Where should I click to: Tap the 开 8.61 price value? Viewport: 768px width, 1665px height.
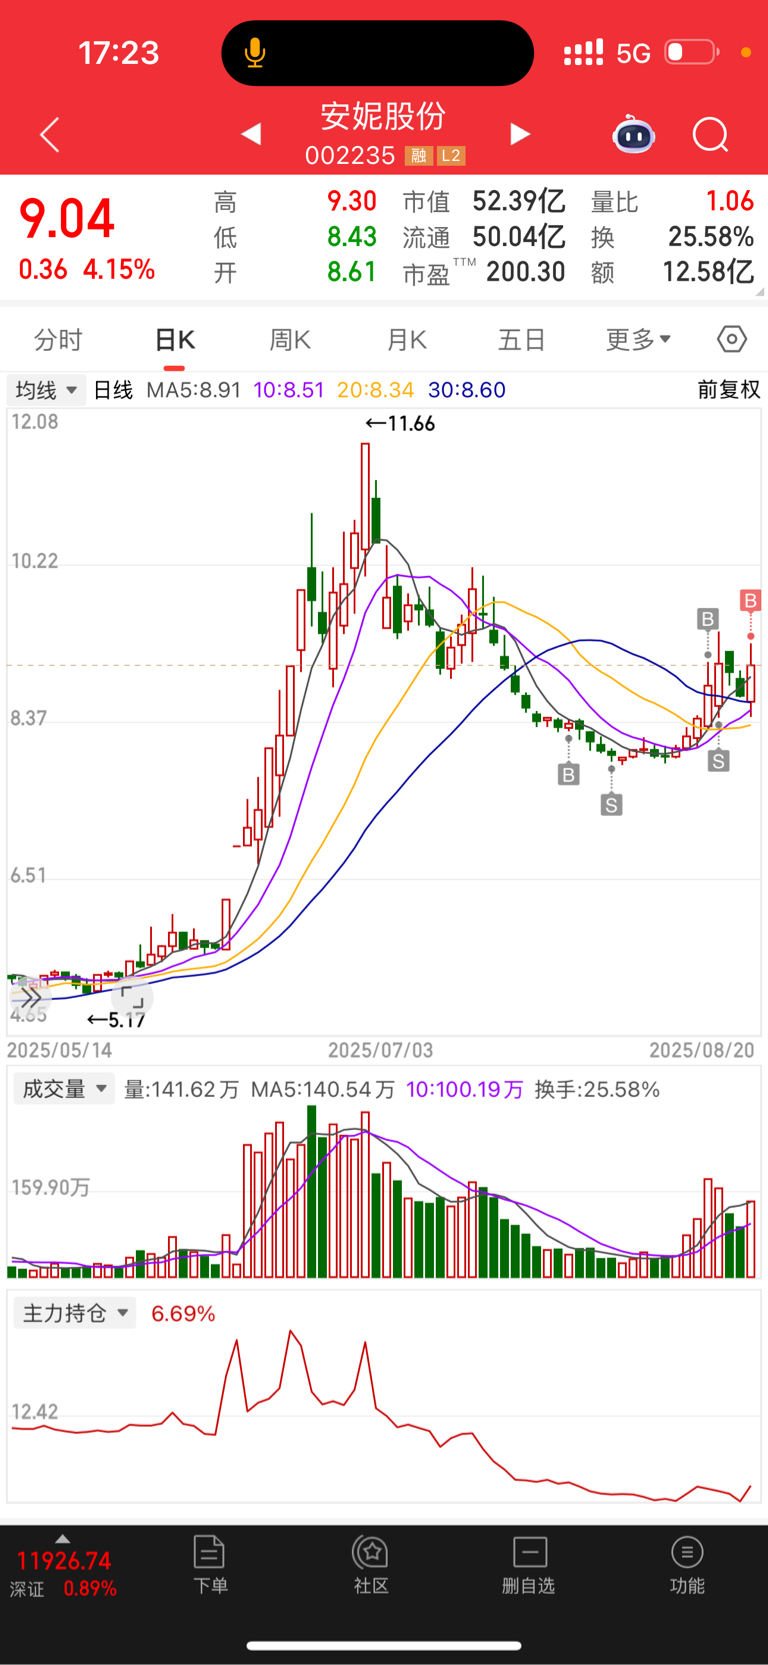click(x=352, y=272)
